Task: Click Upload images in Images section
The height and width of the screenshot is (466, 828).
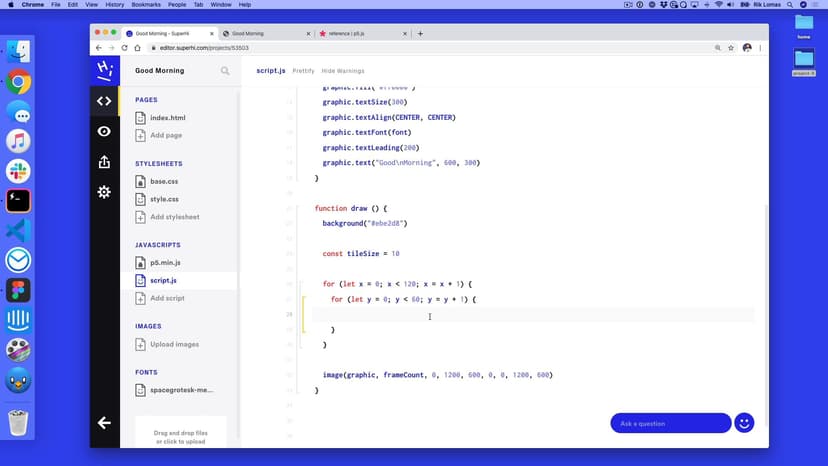Action: (x=173, y=344)
